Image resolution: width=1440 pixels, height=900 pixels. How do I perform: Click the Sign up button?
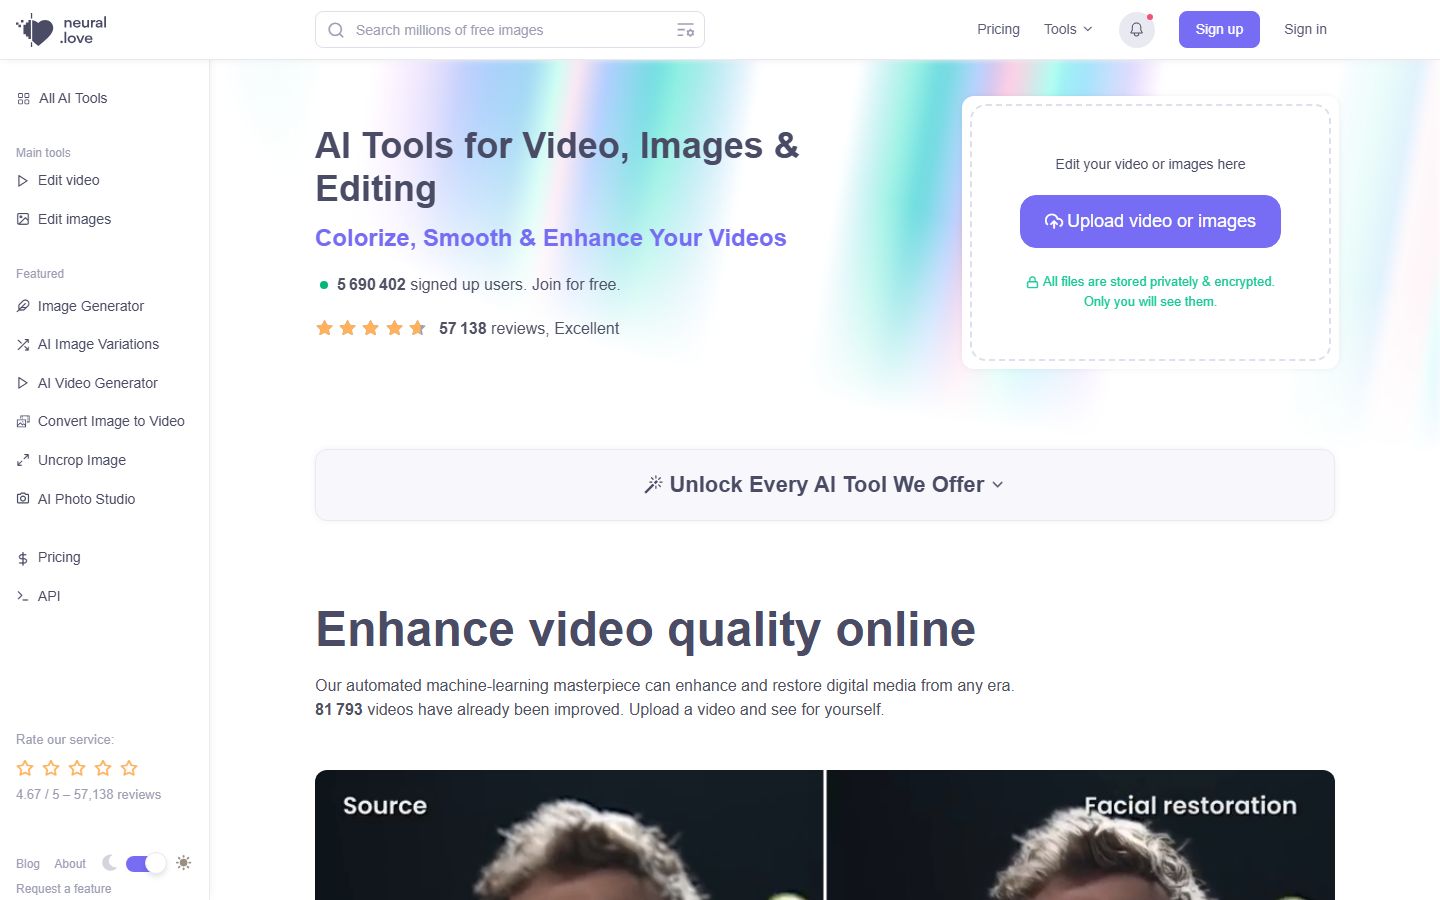(1219, 30)
